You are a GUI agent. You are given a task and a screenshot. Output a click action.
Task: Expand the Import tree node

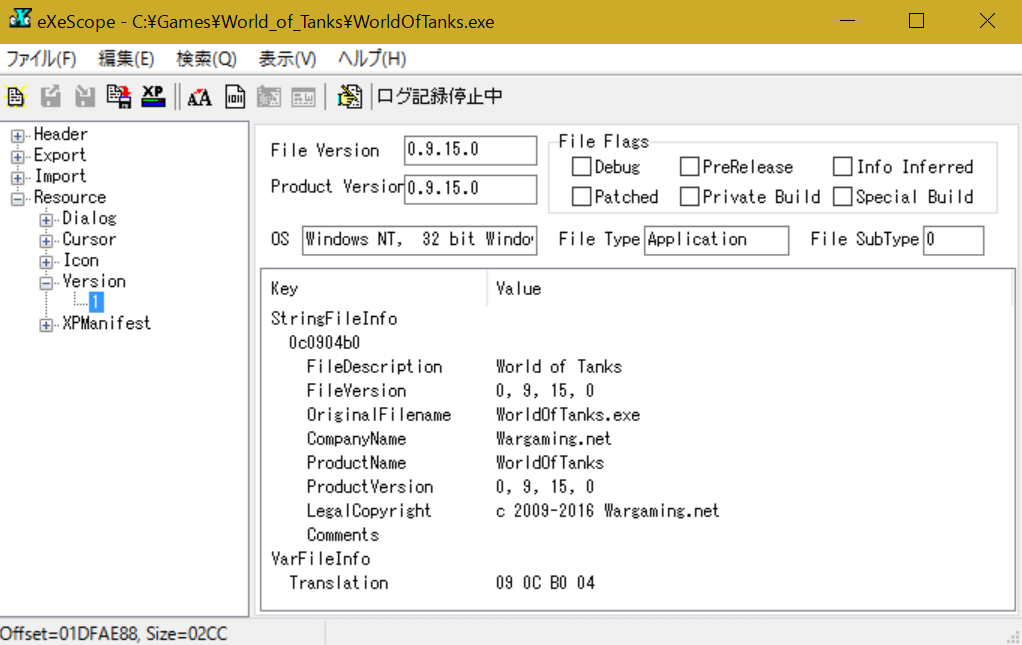pos(18,177)
